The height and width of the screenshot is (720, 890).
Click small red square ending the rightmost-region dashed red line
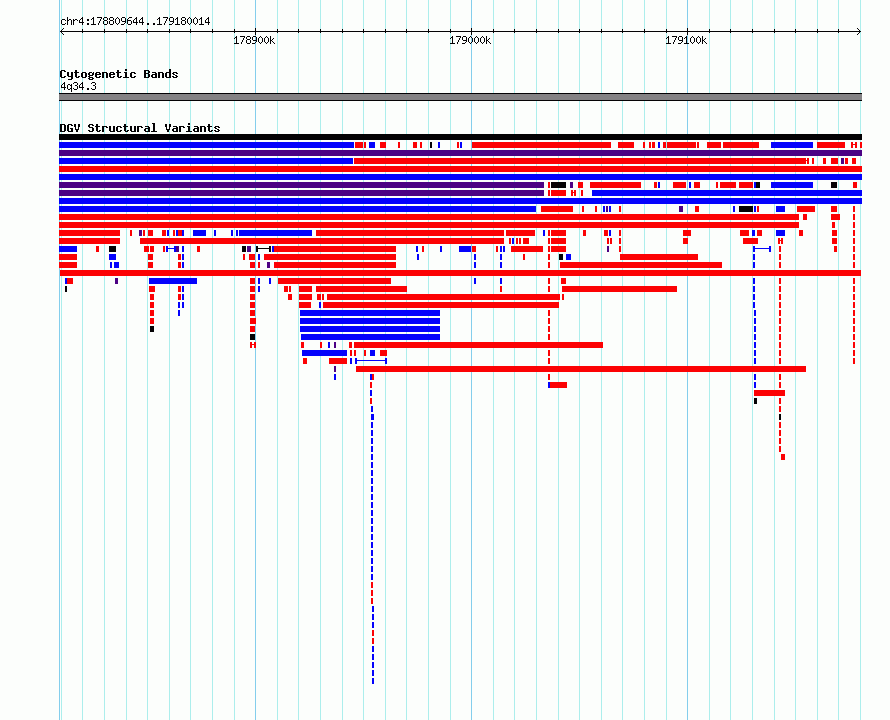click(x=783, y=457)
